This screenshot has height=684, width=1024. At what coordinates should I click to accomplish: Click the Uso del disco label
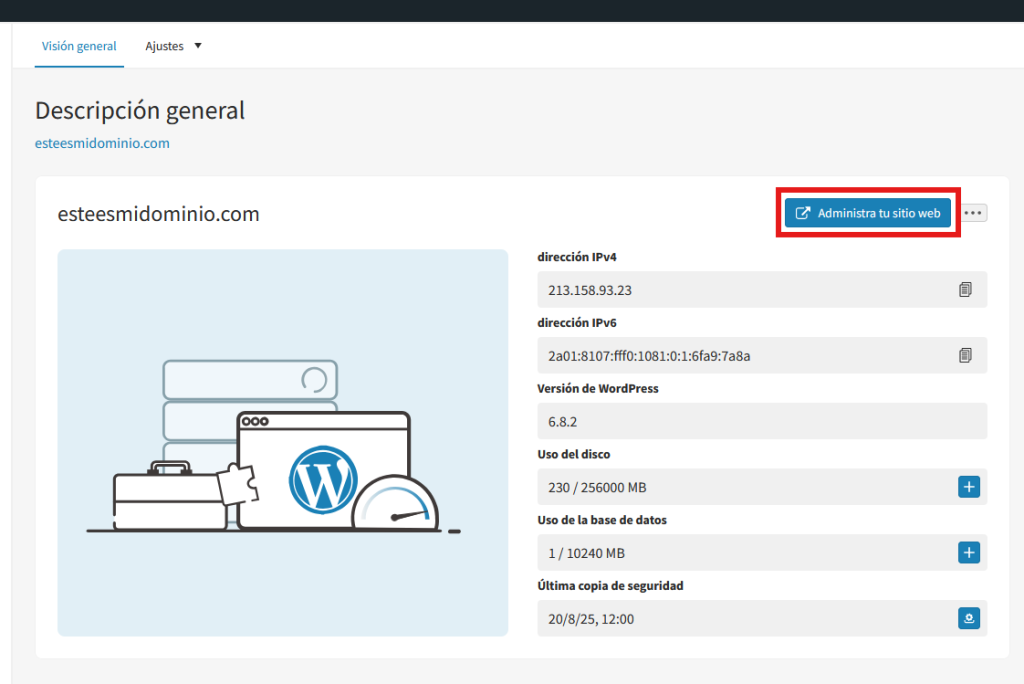(x=573, y=454)
